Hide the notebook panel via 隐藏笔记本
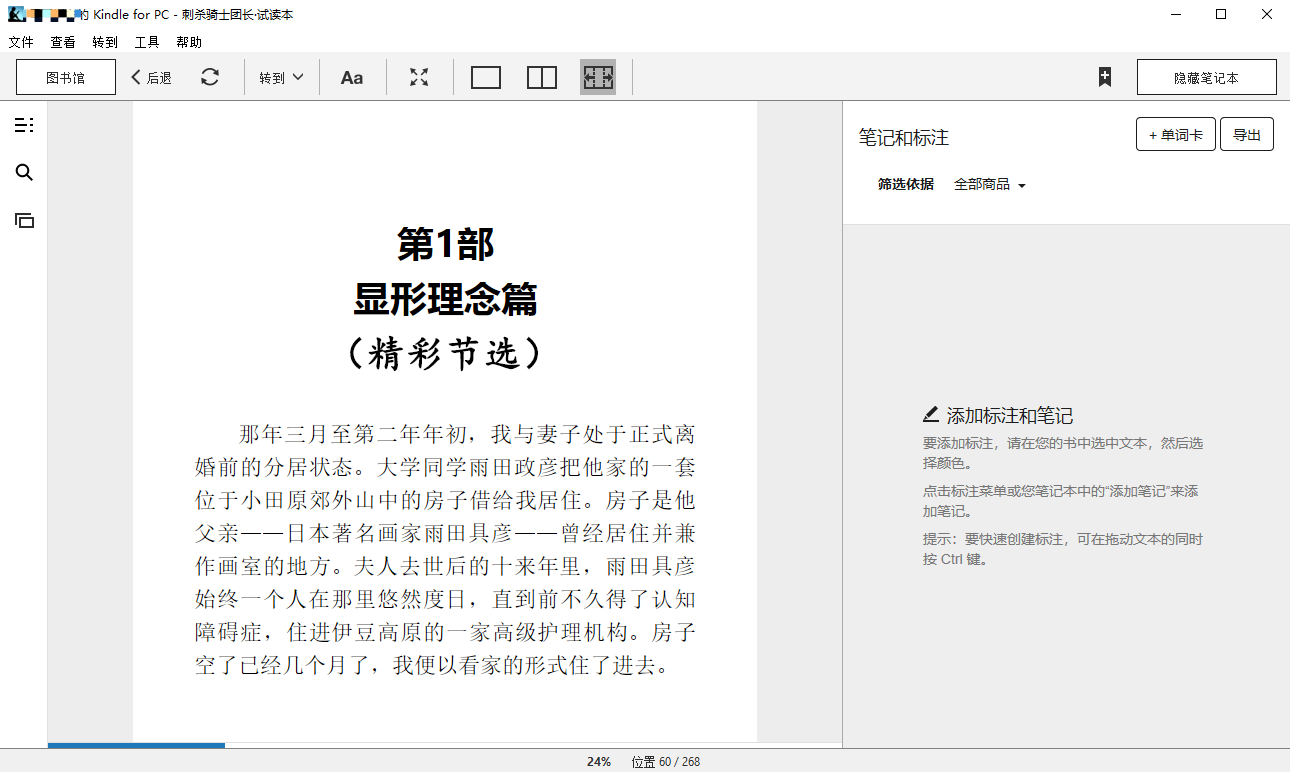This screenshot has width=1290, height=772. (1207, 77)
